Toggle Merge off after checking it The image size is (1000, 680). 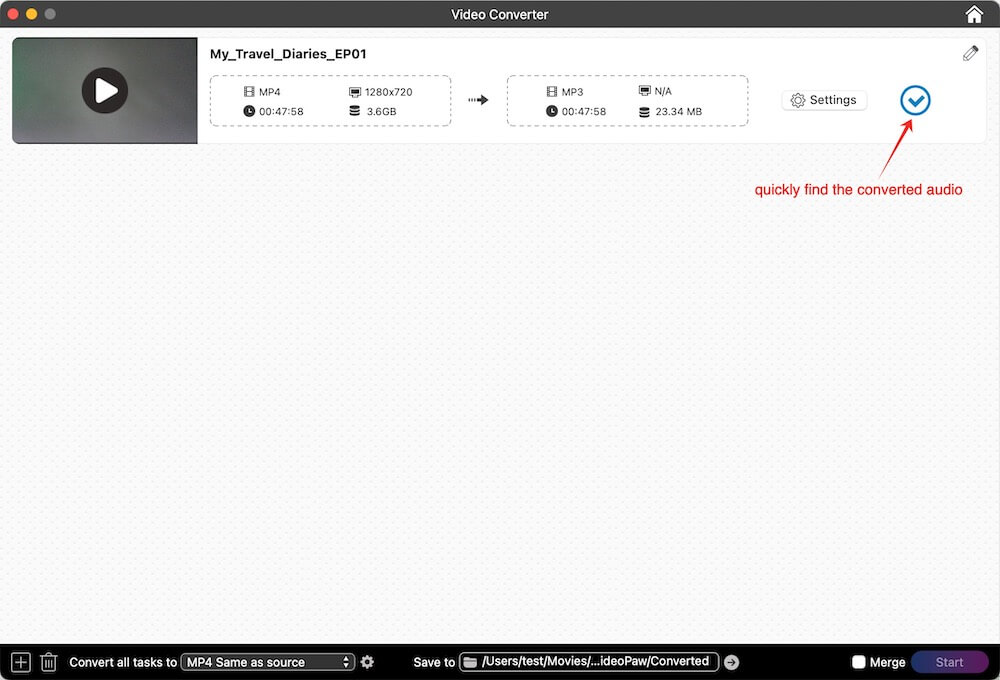pos(860,661)
